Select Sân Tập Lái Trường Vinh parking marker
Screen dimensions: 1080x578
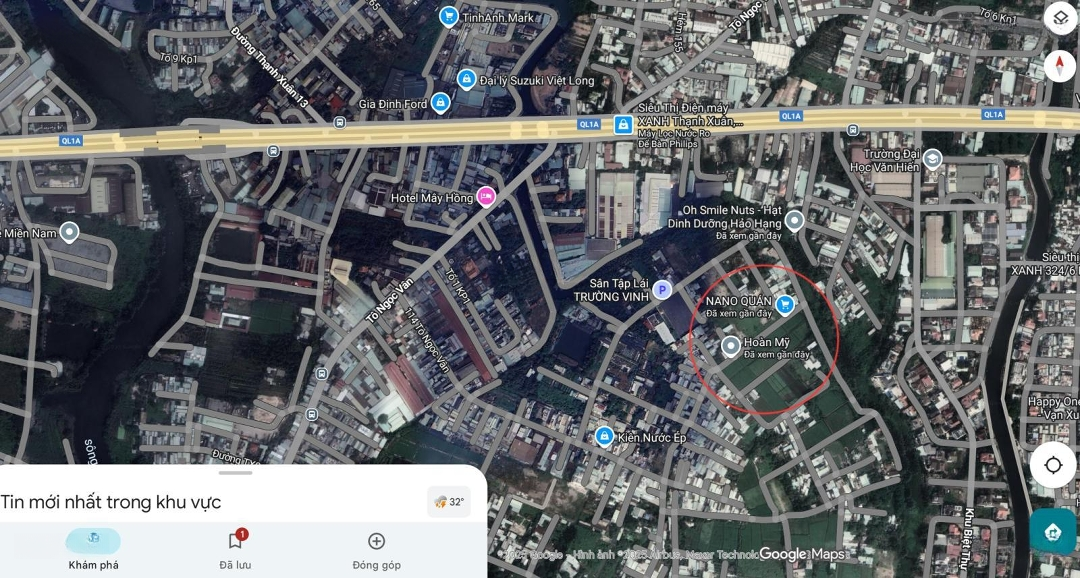coord(662,290)
